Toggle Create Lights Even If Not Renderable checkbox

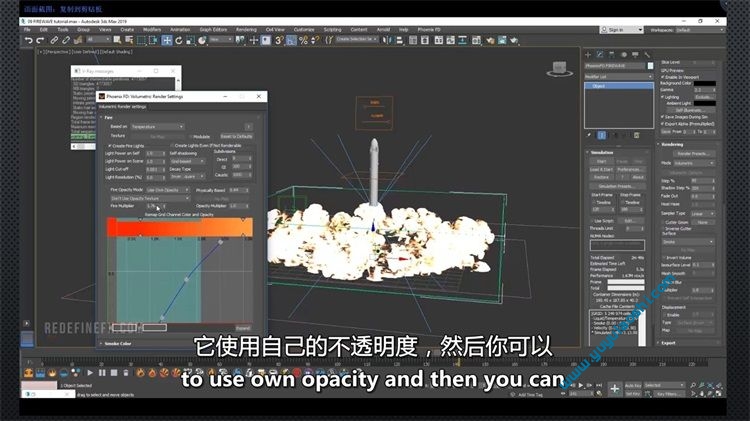[172, 146]
